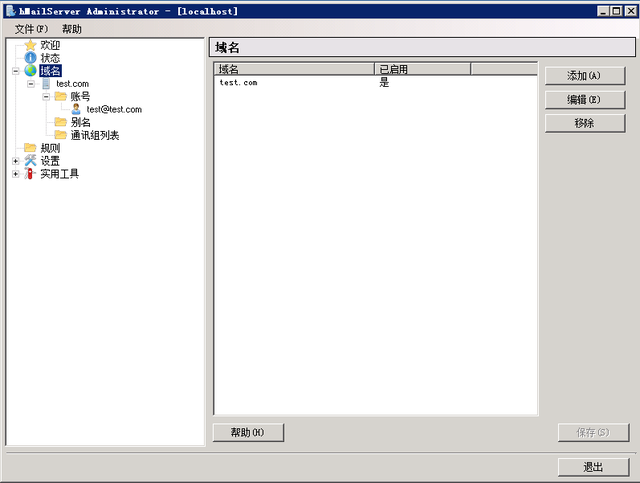Click the folder icon beside 通讯组列表
Screen dimensions: 640x483
click(61, 135)
